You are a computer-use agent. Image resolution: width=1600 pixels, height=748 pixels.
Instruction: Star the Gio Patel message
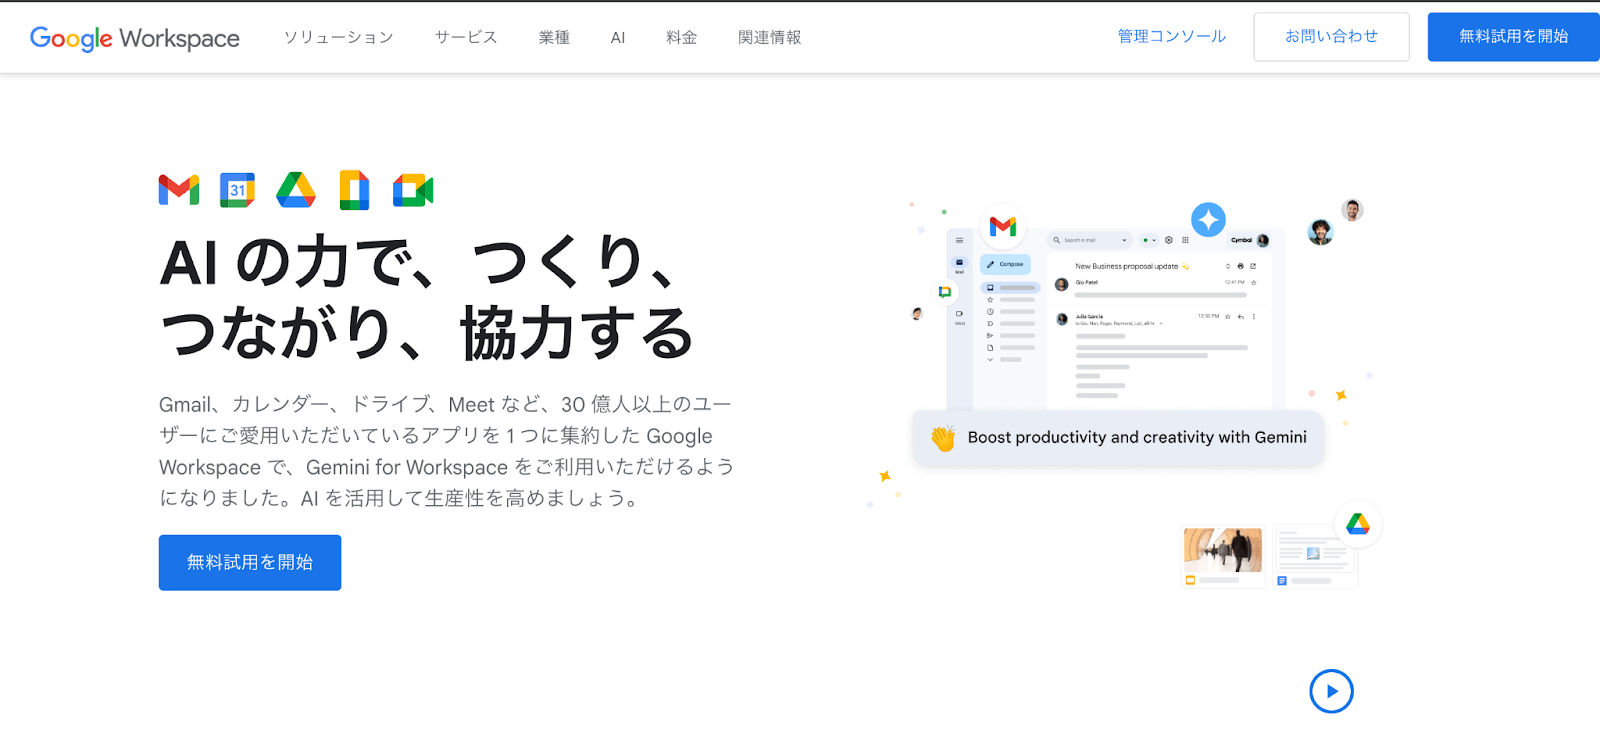click(1253, 283)
